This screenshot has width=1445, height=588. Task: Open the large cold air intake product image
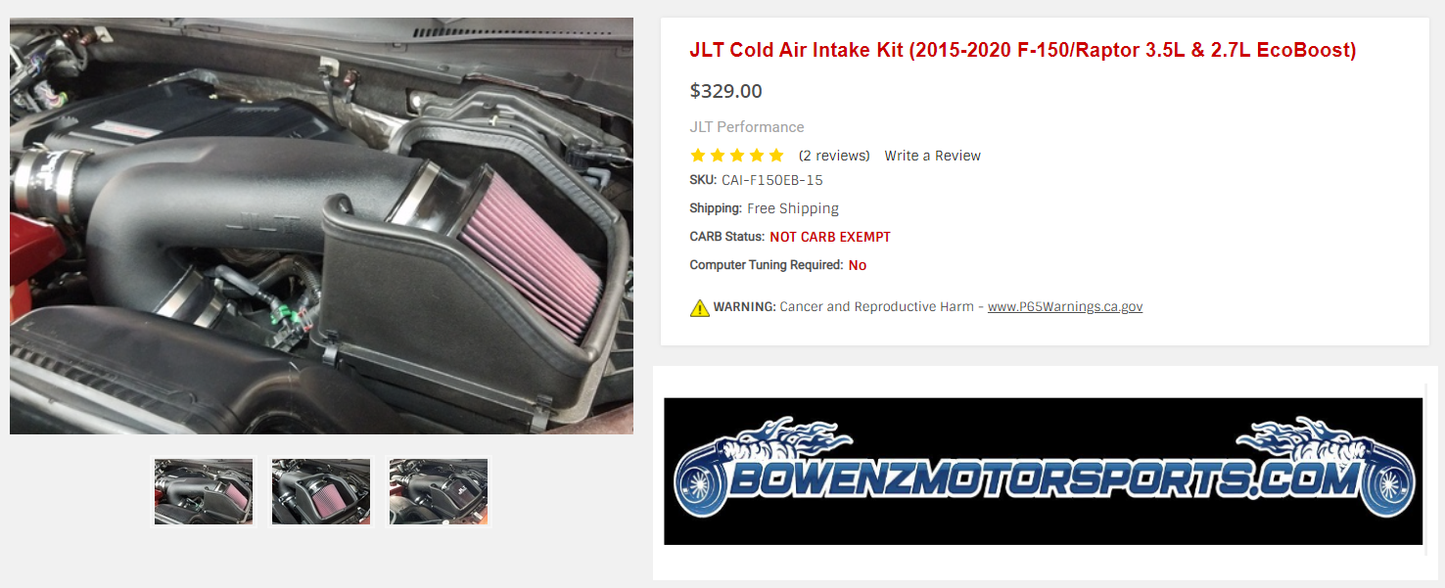321,226
